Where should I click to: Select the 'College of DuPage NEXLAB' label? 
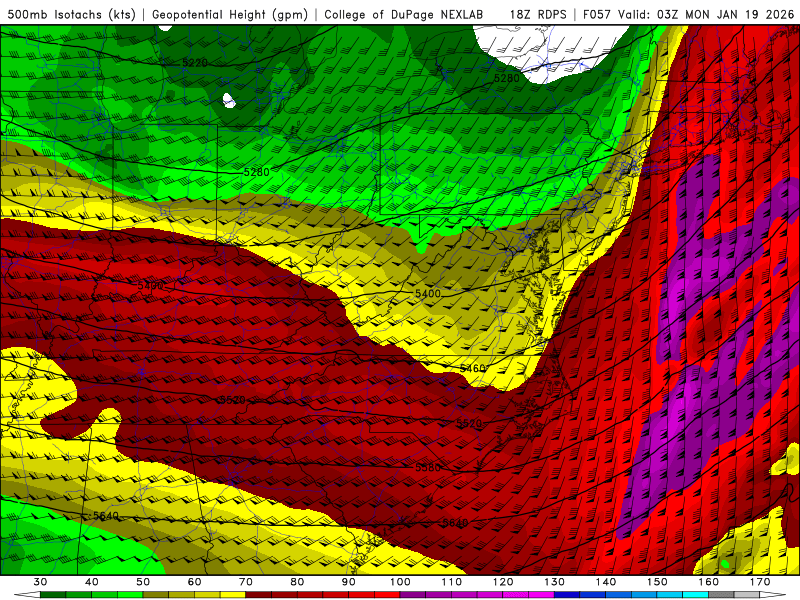[x=404, y=15]
